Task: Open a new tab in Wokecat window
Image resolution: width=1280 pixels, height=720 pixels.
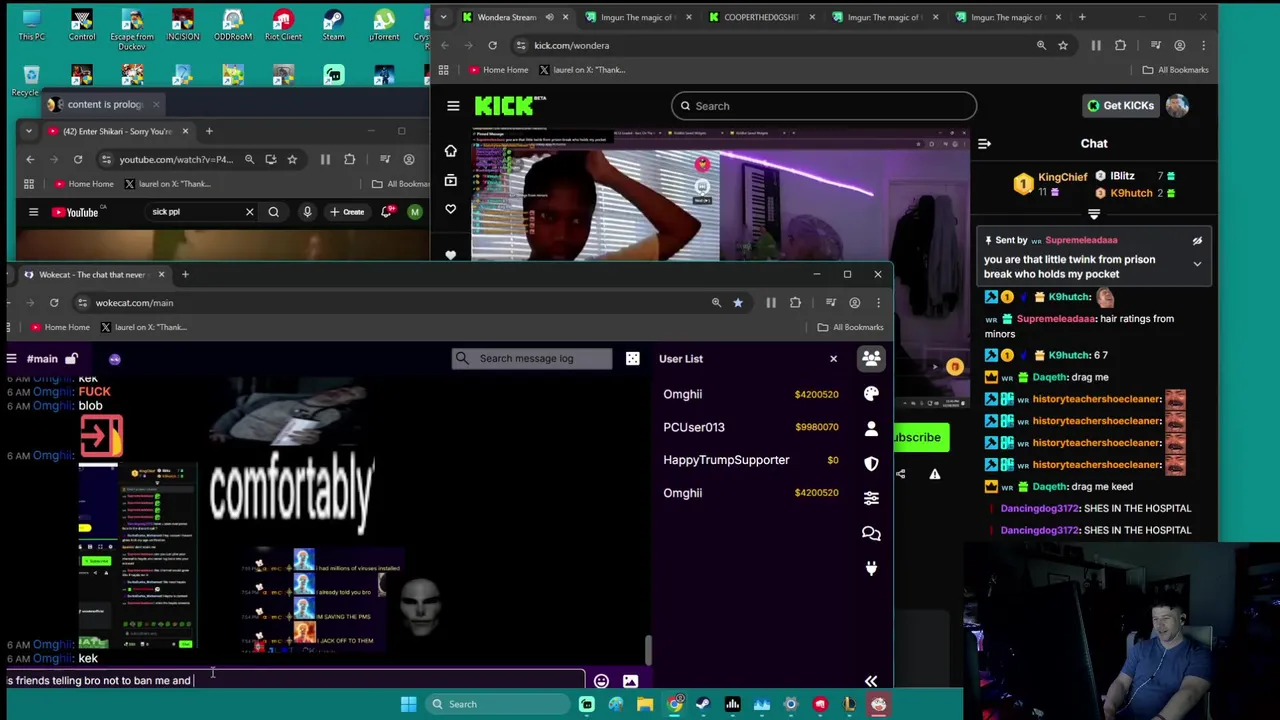Action: [185, 274]
